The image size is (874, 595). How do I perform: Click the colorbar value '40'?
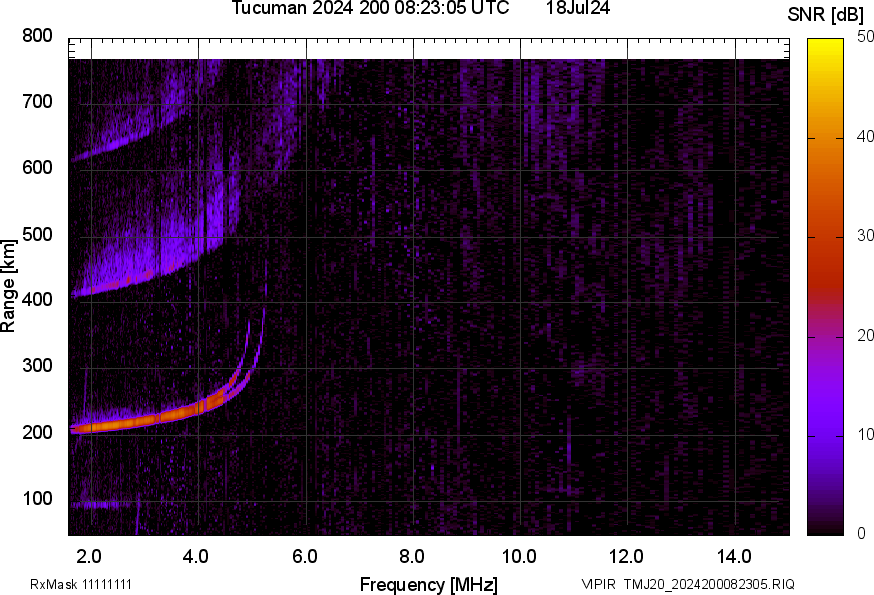click(x=865, y=136)
